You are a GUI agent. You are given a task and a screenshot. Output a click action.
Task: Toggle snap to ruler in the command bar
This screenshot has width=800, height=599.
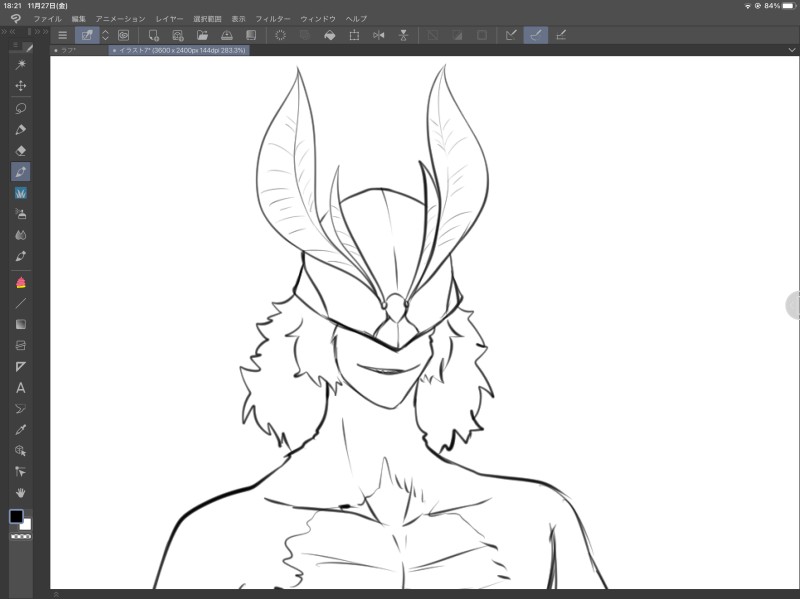(x=511, y=35)
